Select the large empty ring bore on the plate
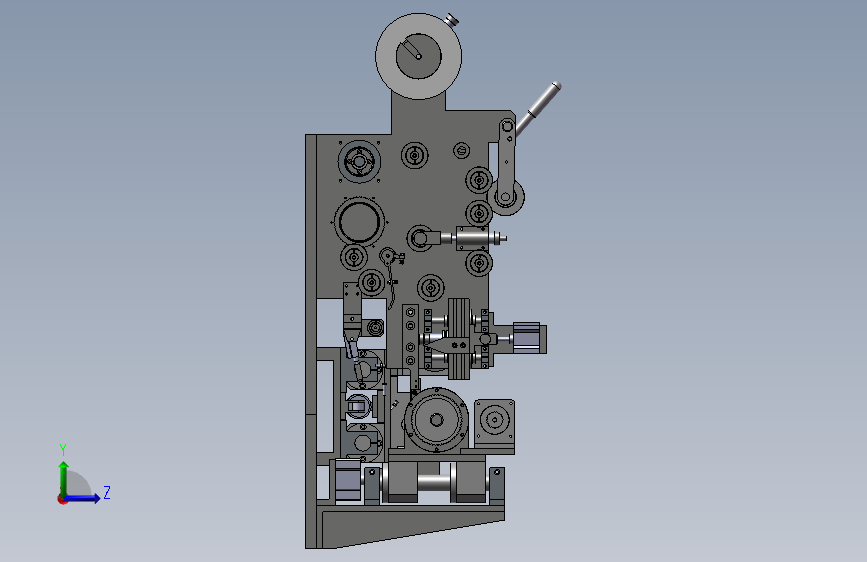Viewport: 867px width, 562px height. tap(359, 221)
